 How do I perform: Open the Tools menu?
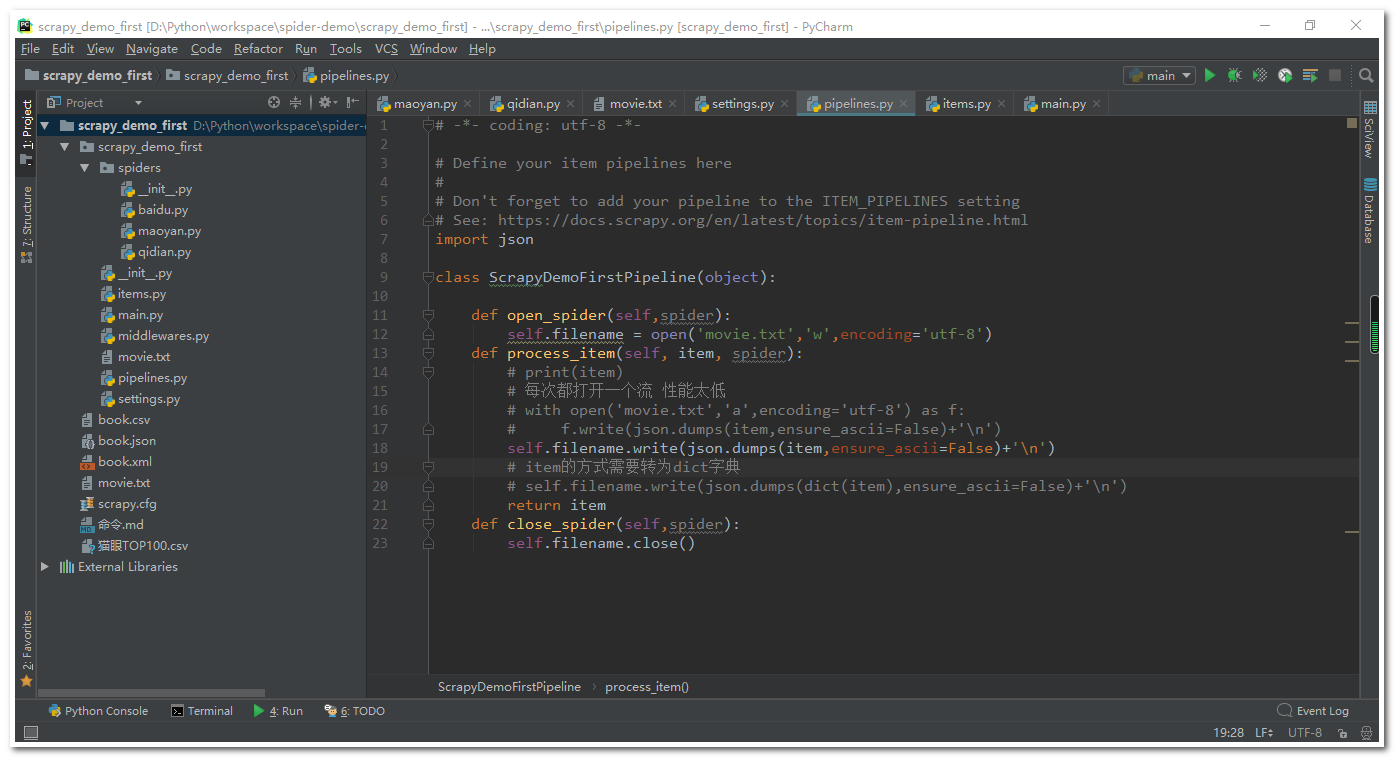[x=345, y=48]
